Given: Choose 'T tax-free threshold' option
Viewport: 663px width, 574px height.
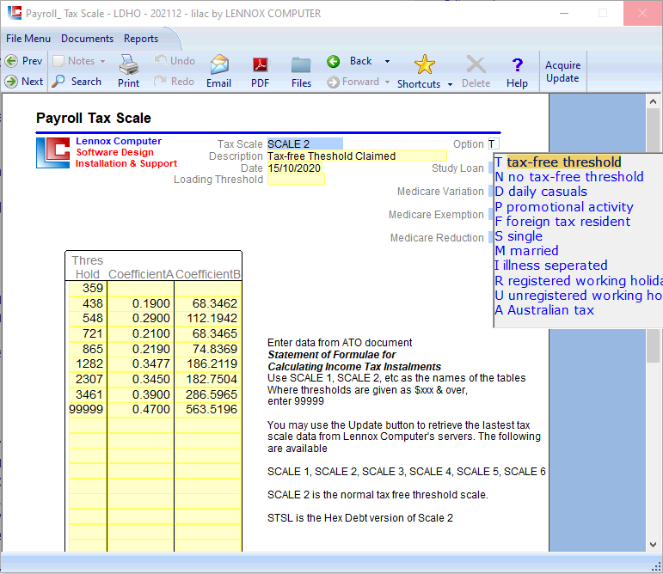Looking at the screenshot, I should click(558, 162).
